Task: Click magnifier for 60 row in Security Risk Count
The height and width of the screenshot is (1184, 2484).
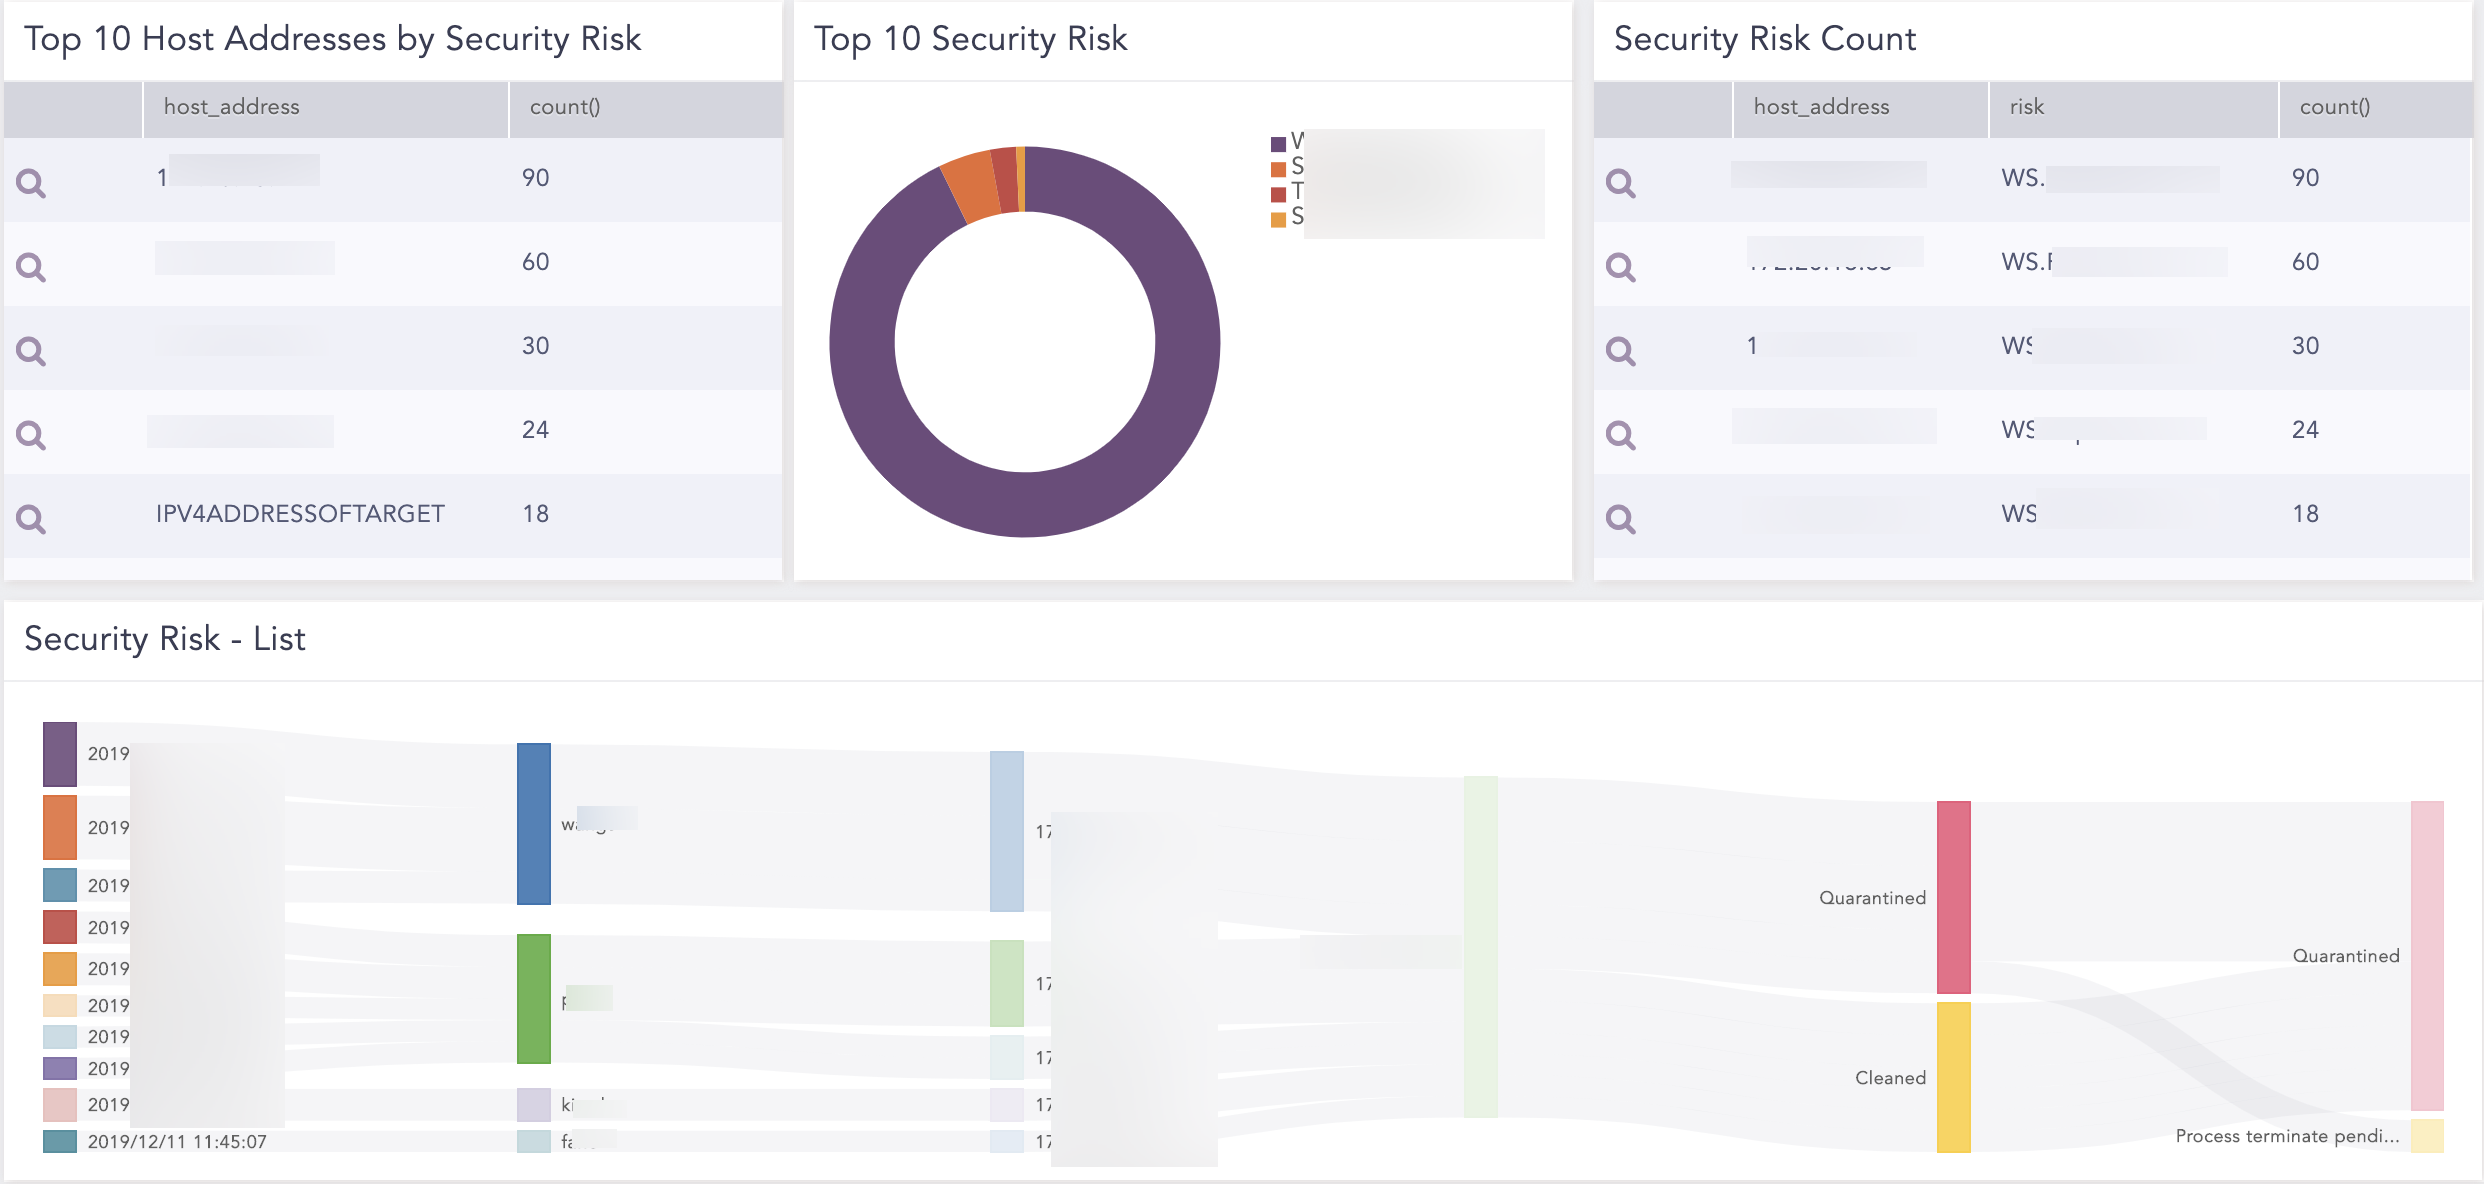Action: coord(1620,267)
